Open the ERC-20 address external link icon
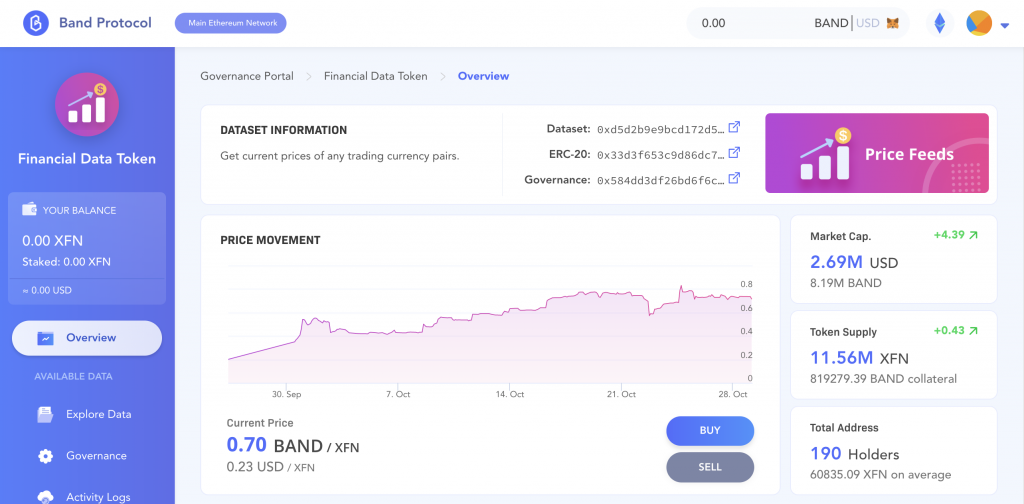 (734, 153)
